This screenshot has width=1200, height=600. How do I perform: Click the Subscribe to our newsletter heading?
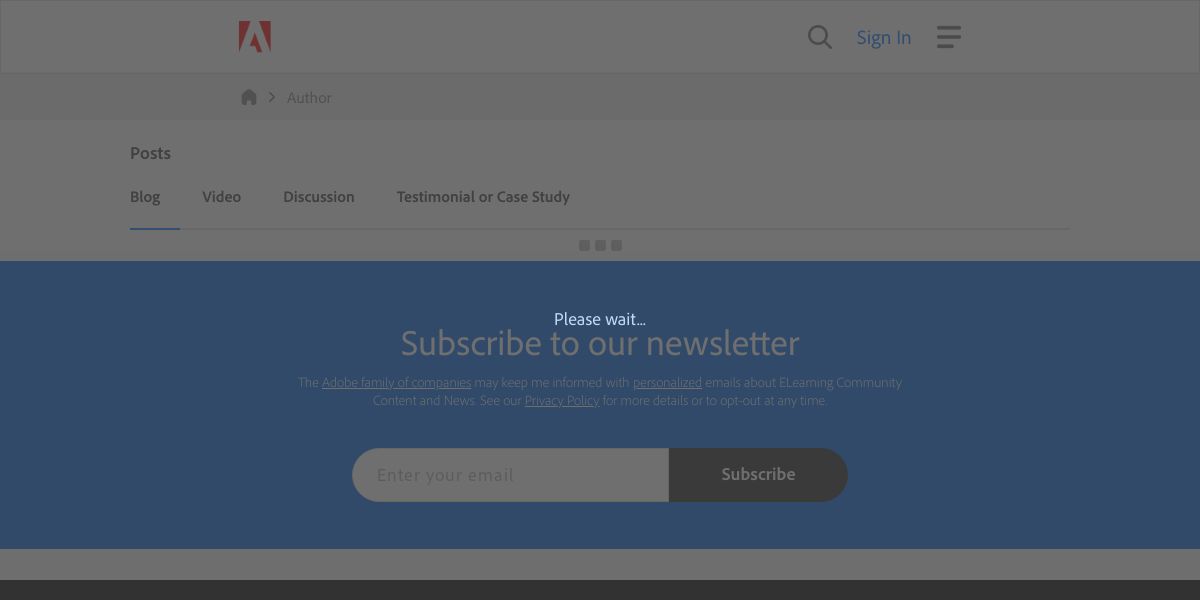tap(600, 343)
